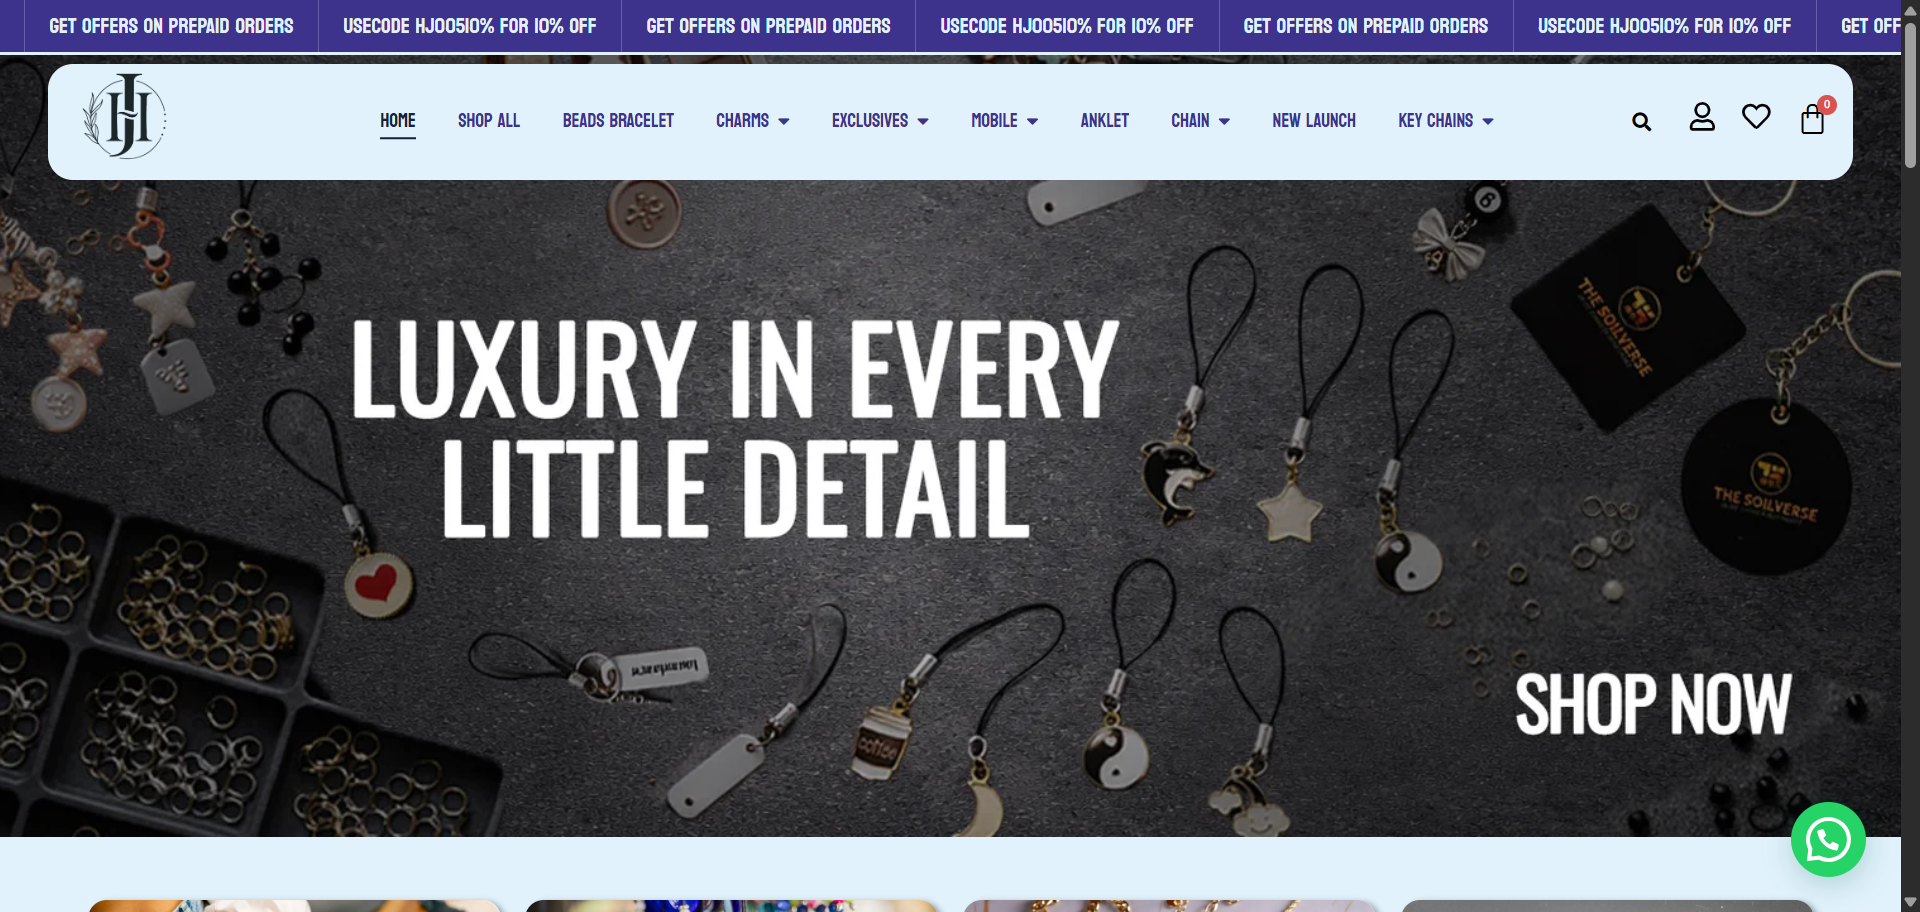Image resolution: width=1920 pixels, height=912 pixels.
Task: Expand the Exclusives dropdown menu
Action: pos(880,121)
